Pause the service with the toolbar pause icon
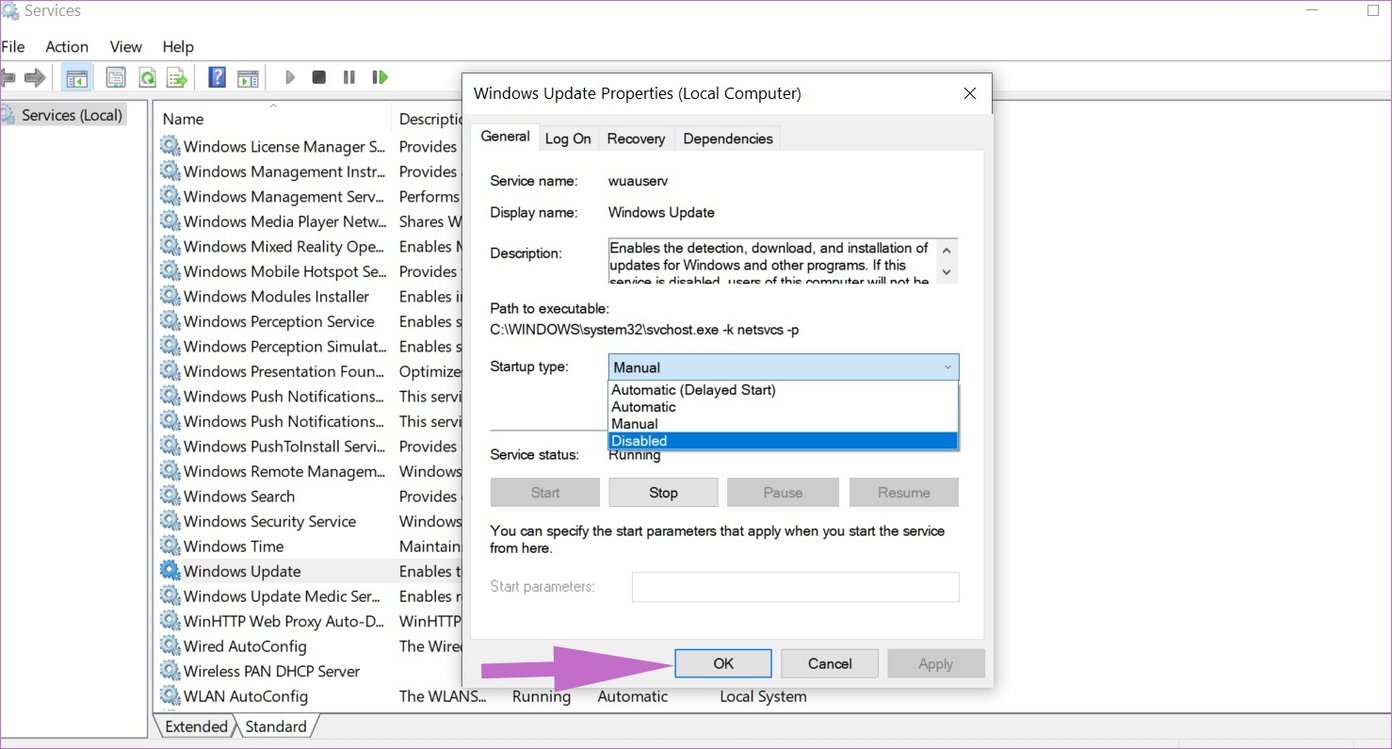1392x749 pixels. [x=349, y=77]
